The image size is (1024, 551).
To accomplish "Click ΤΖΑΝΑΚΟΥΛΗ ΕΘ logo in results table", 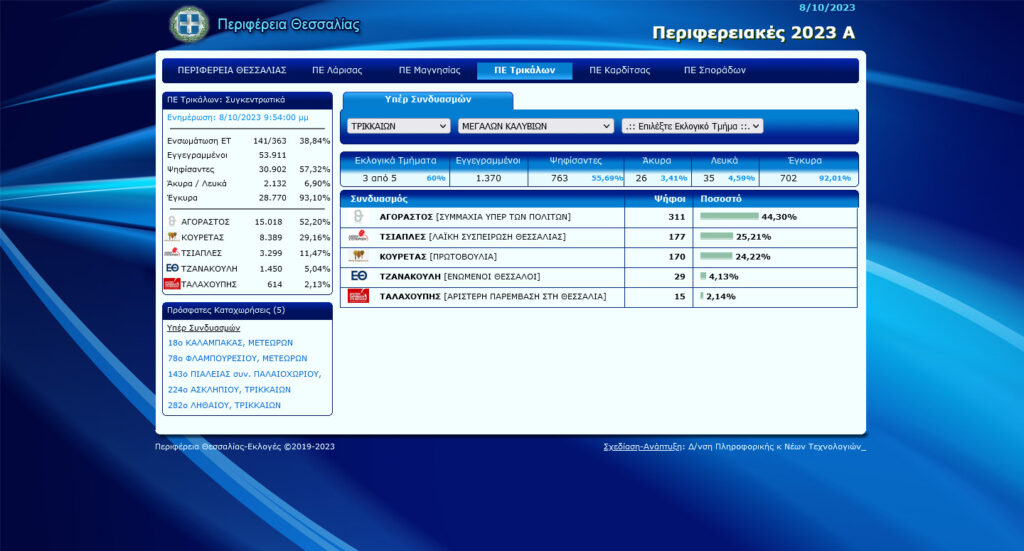I will pos(359,276).
